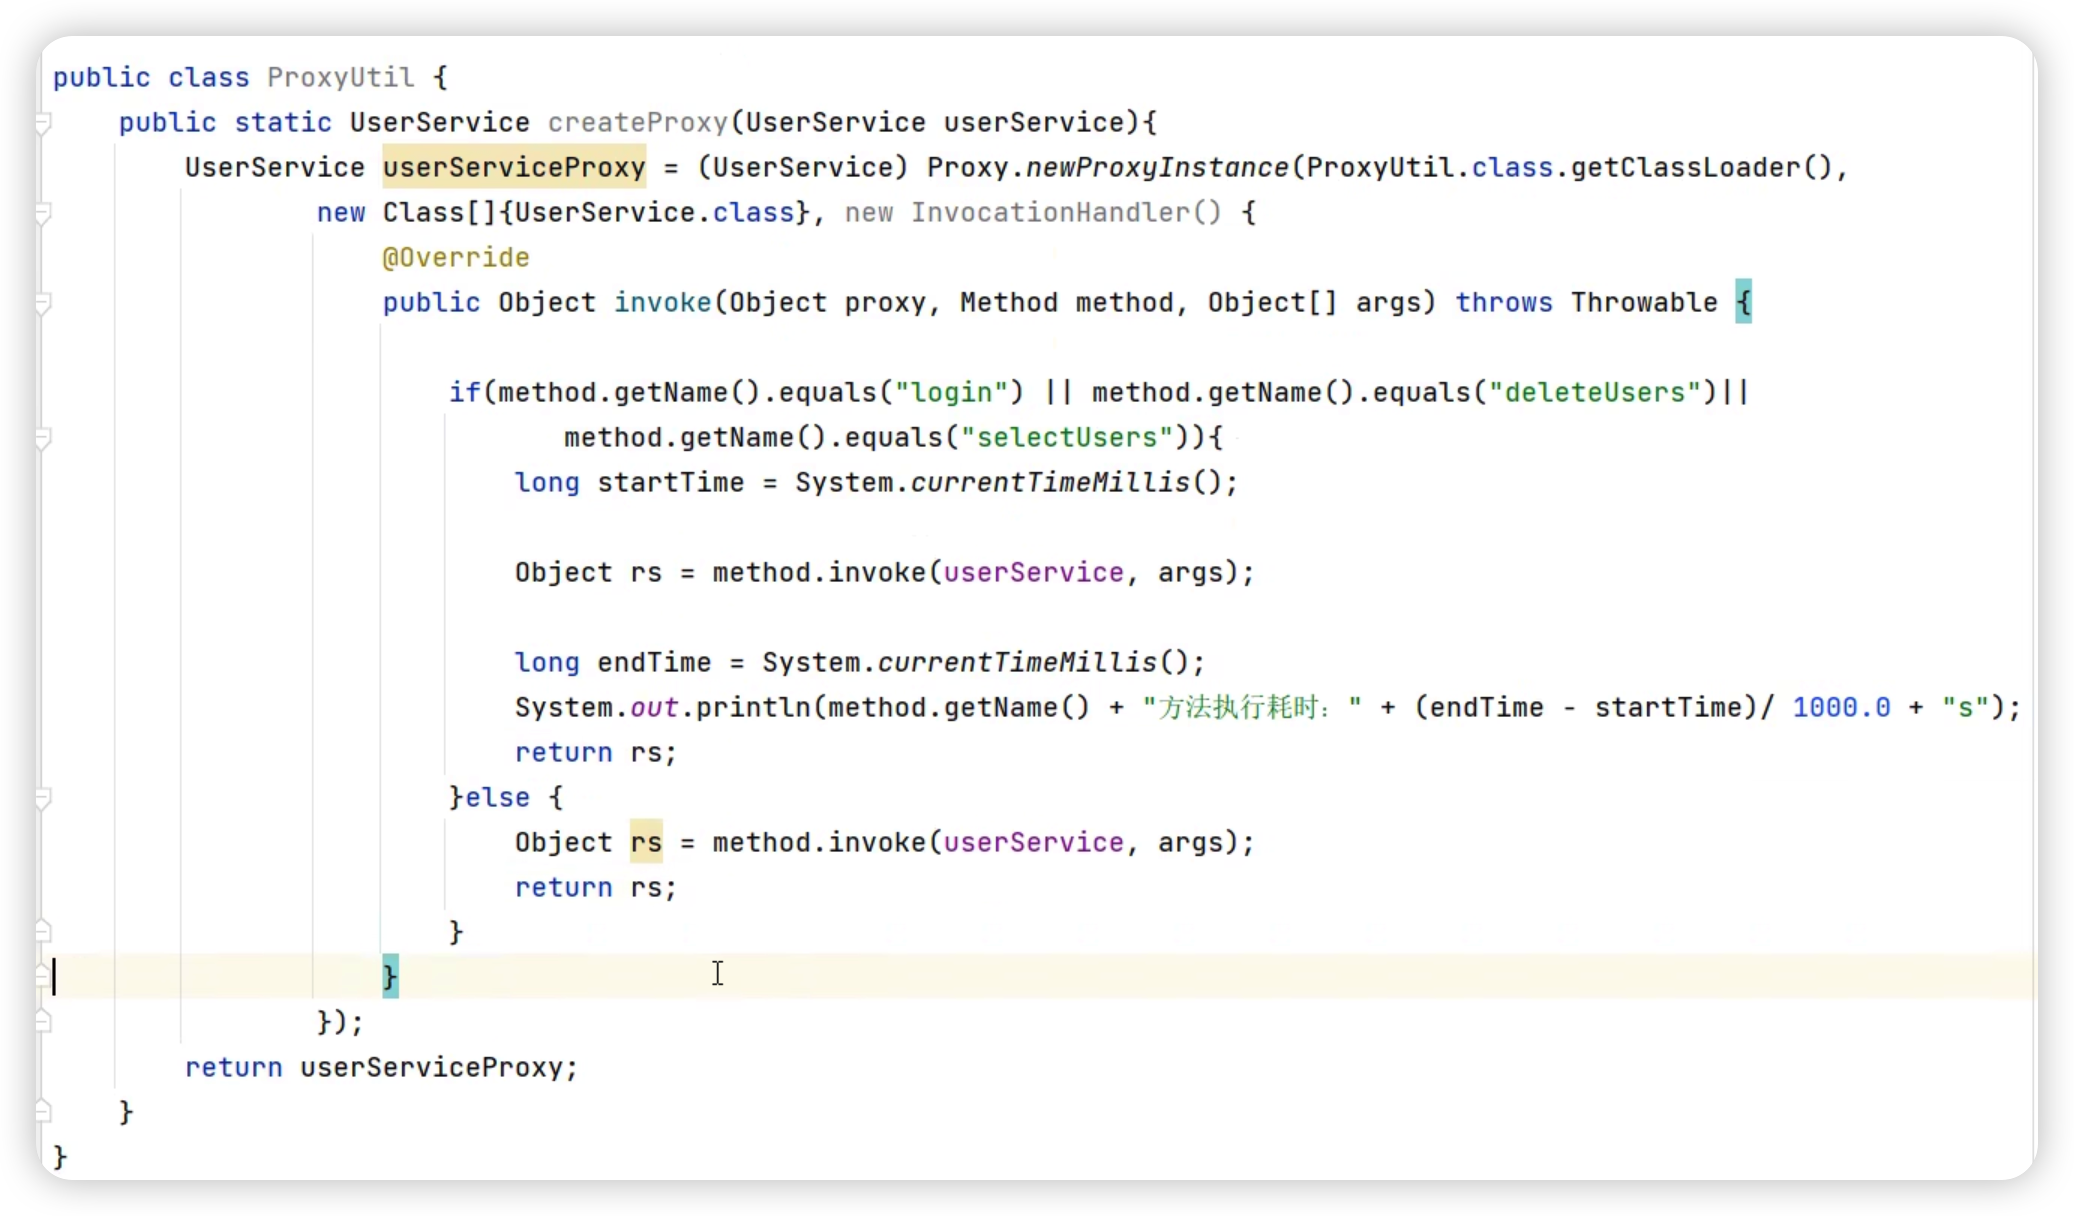Click the InvocationHandler() type name

pos(1066,212)
